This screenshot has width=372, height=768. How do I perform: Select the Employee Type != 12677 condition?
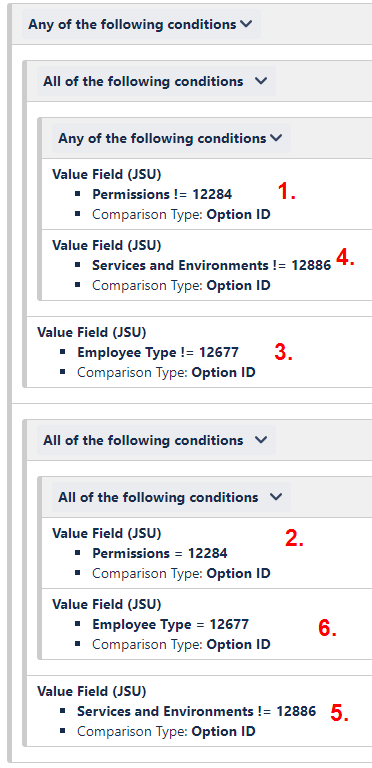click(x=158, y=353)
